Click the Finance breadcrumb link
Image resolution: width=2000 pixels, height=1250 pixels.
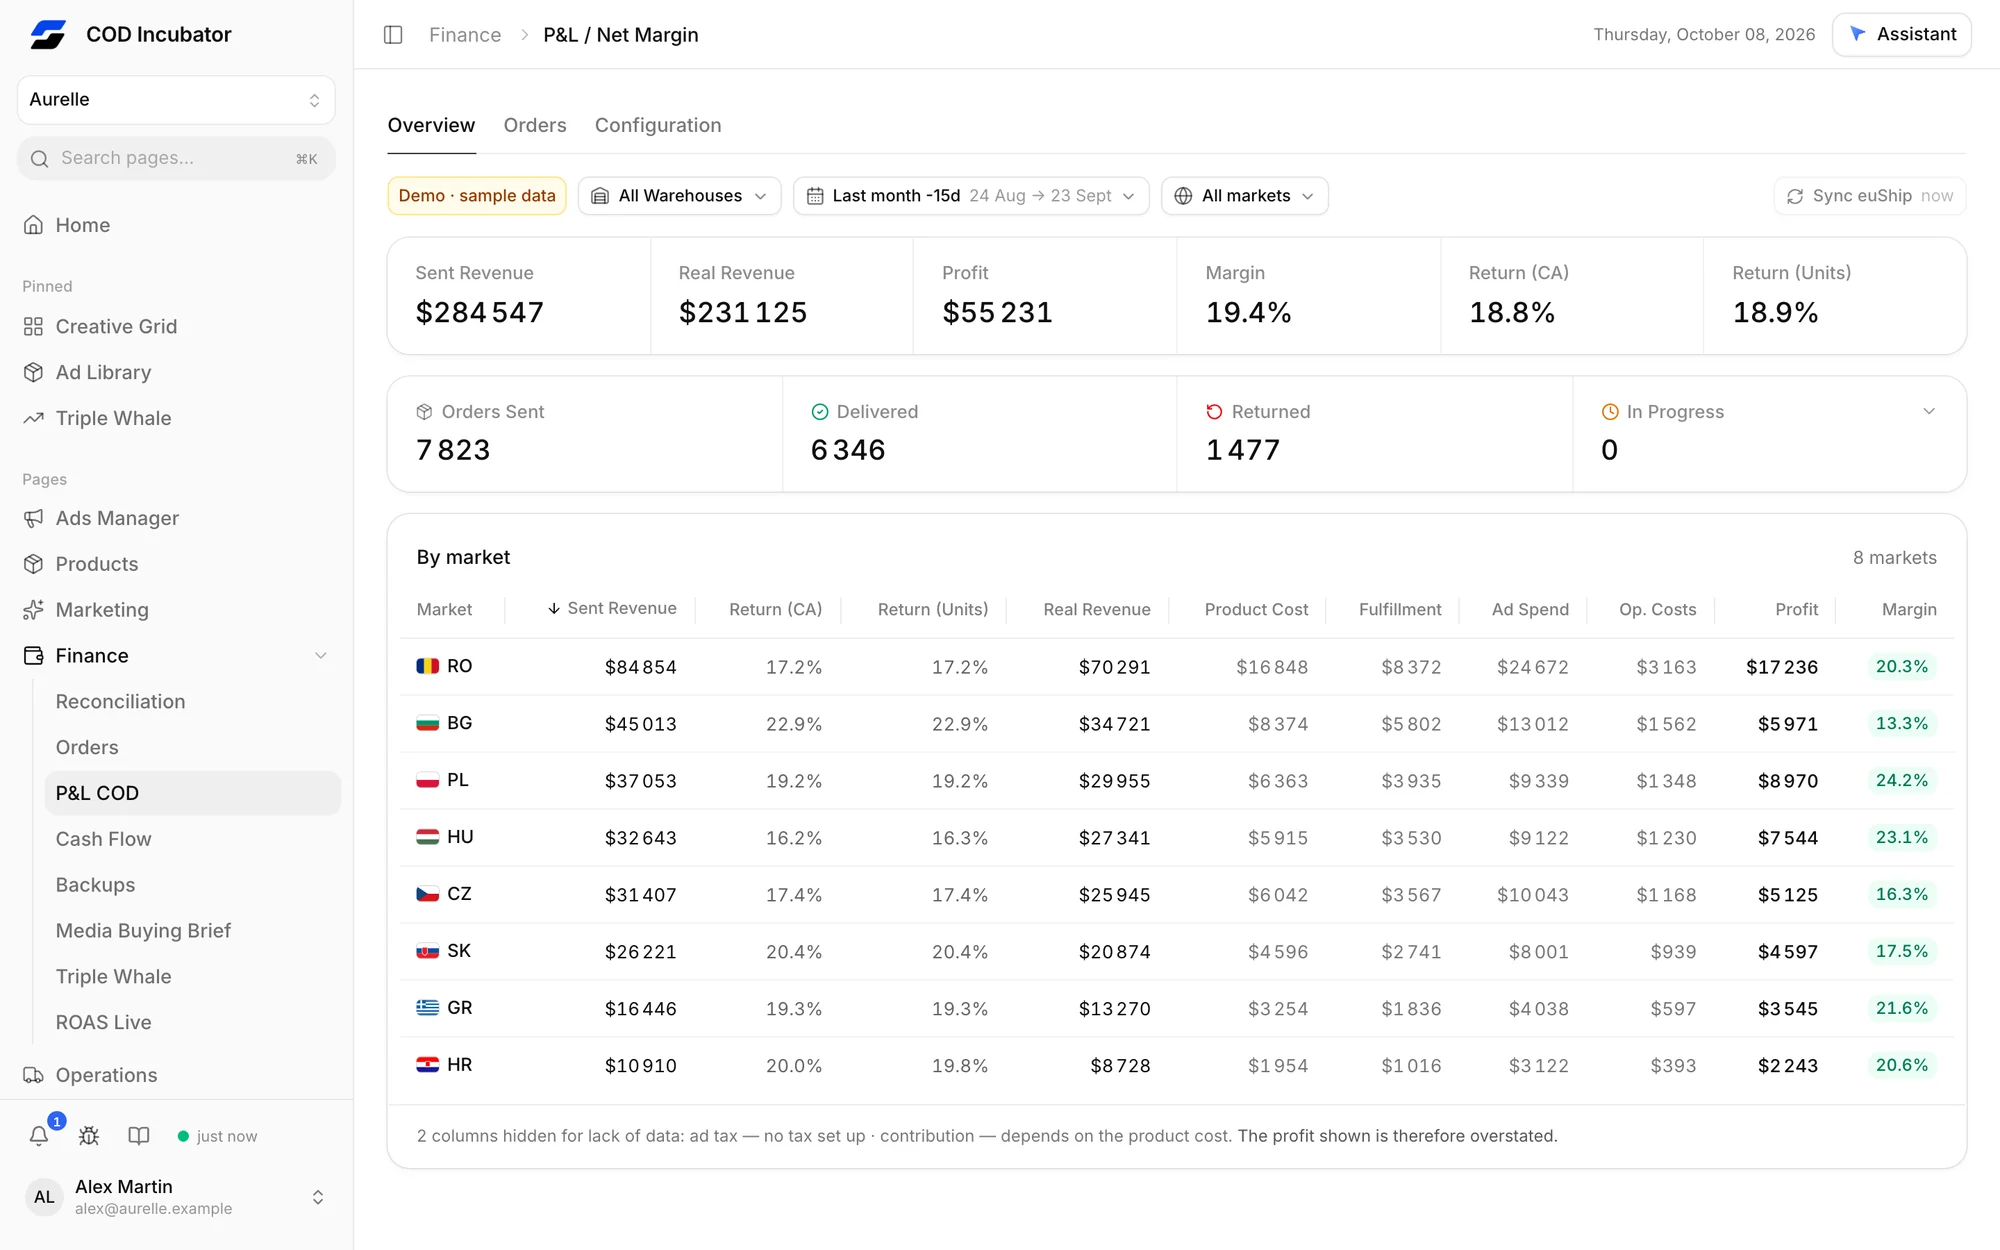click(x=465, y=35)
